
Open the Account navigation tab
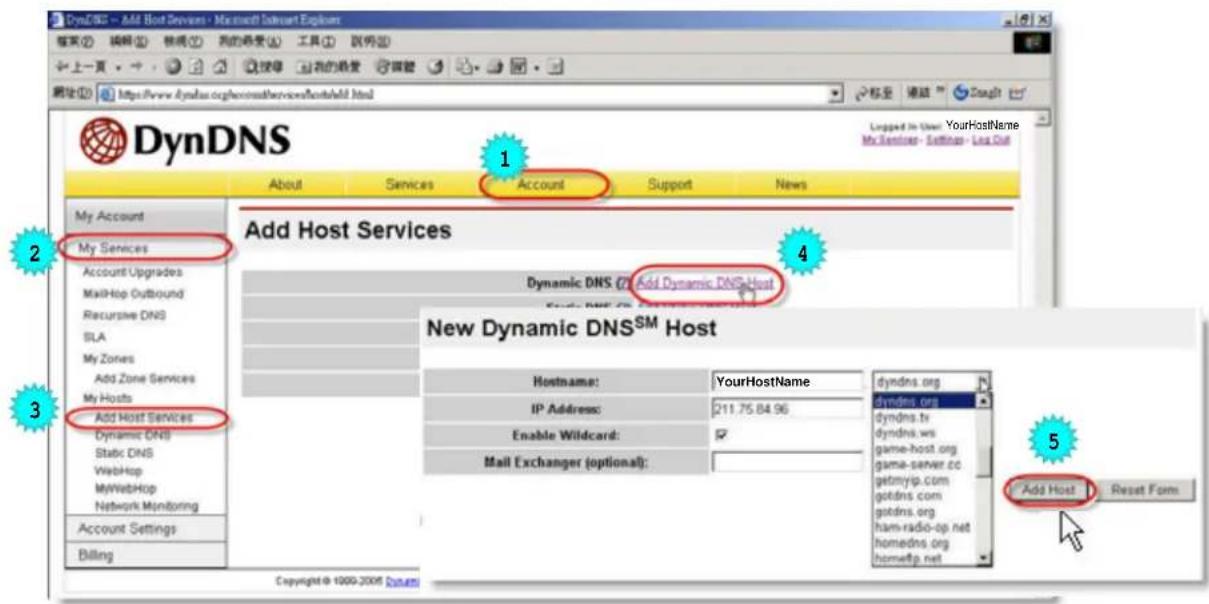[541, 185]
